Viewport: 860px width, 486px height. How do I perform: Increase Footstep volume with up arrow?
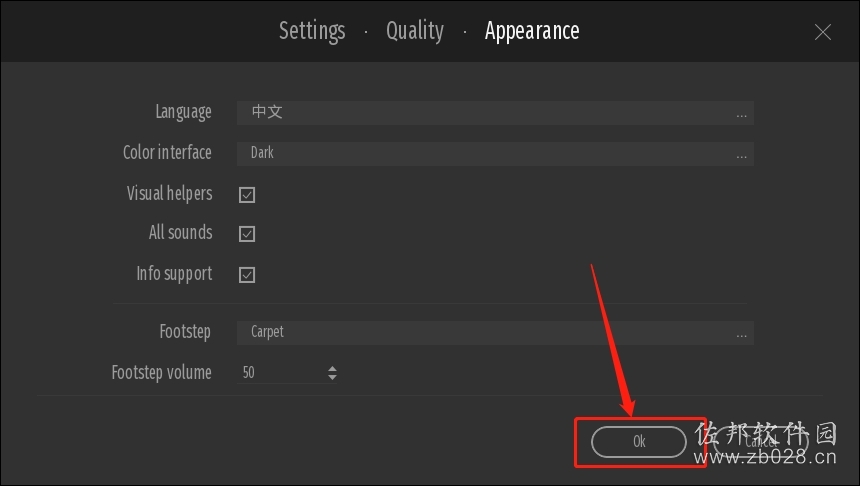pos(332,369)
